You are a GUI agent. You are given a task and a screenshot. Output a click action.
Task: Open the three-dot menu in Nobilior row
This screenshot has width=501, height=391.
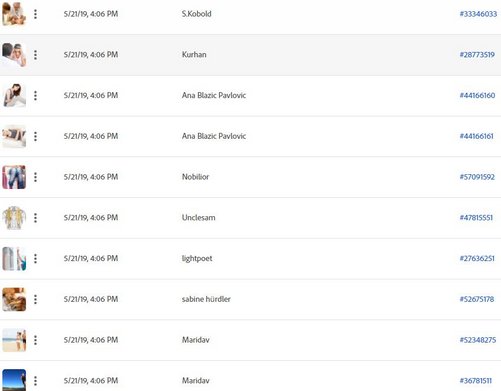pyautogui.click(x=35, y=177)
